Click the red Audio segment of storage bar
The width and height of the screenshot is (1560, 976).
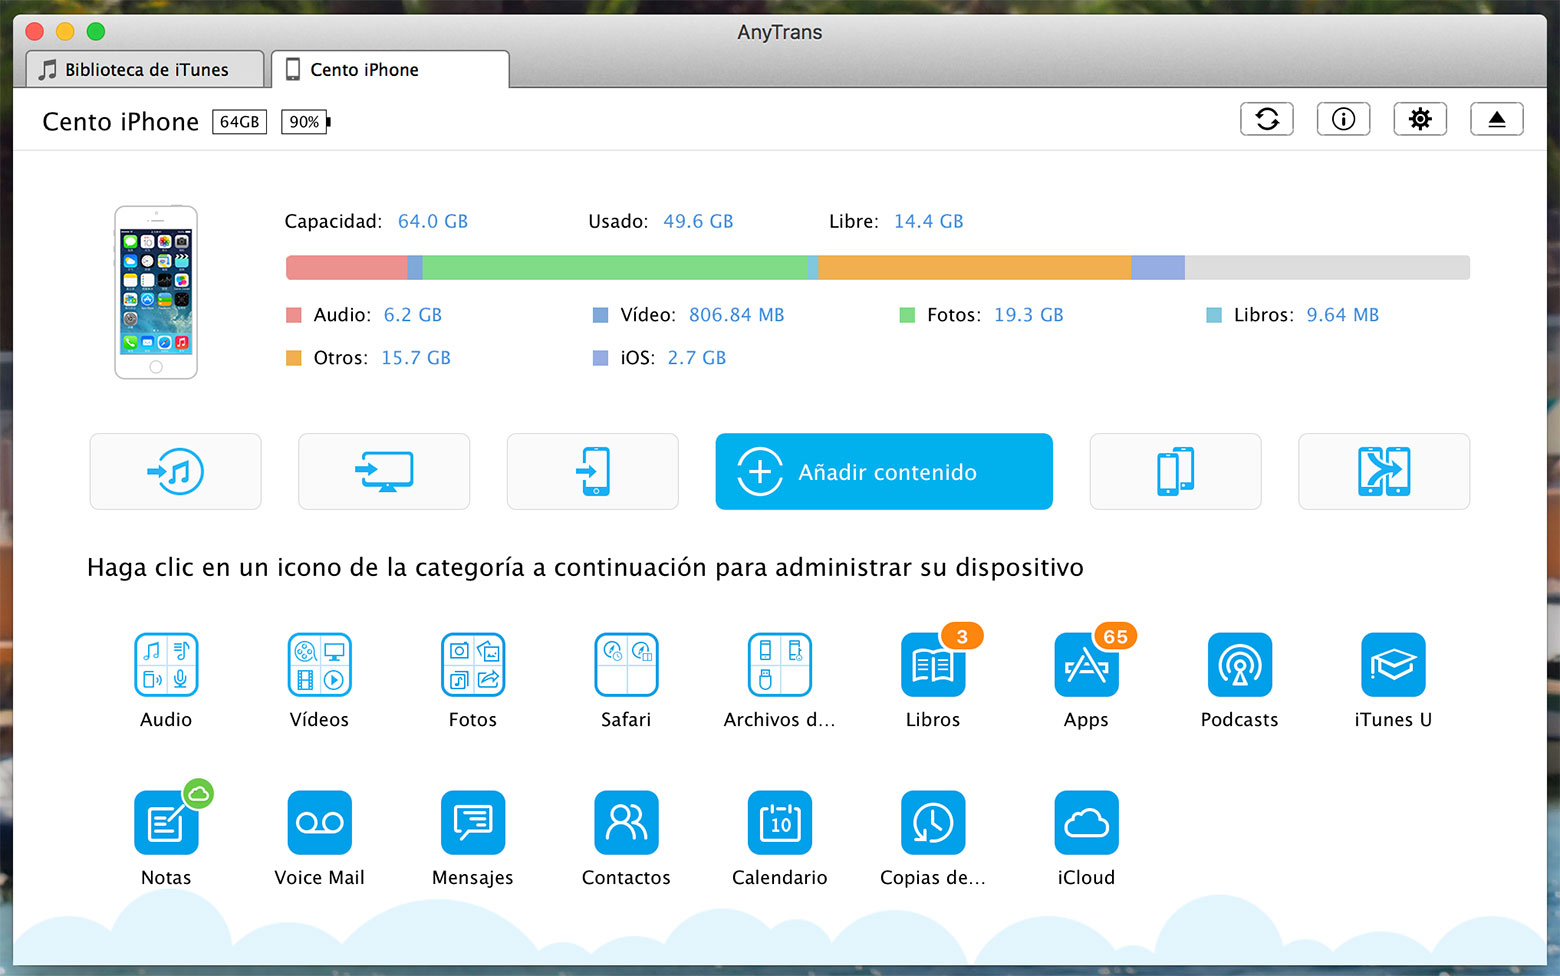(346, 267)
